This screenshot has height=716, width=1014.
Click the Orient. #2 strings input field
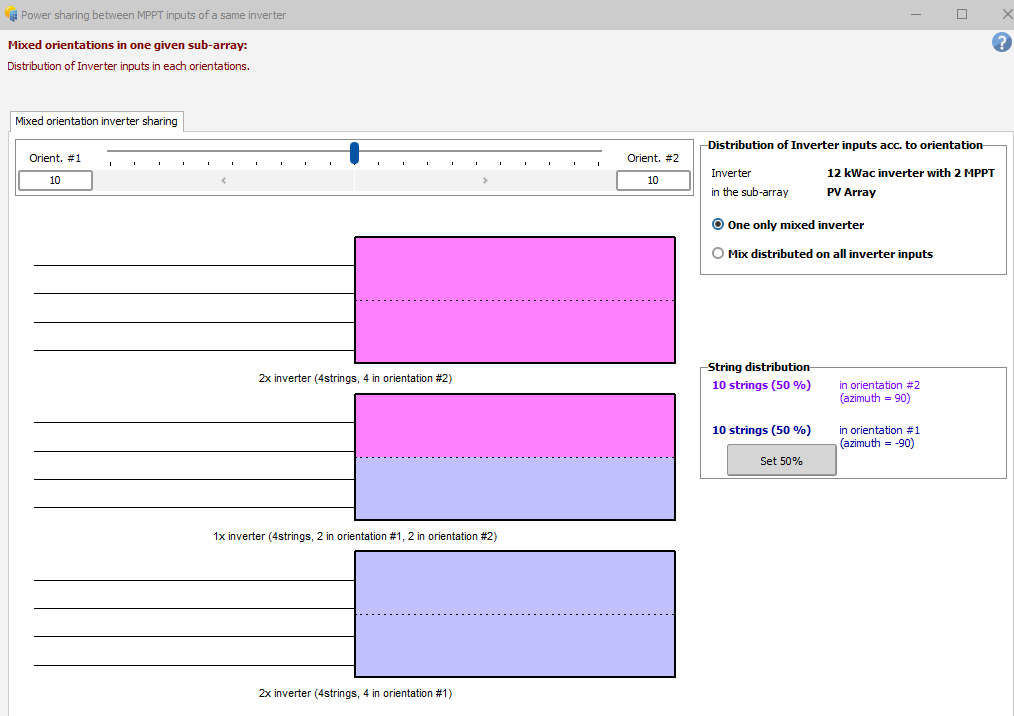pyautogui.click(x=653, y=180)
